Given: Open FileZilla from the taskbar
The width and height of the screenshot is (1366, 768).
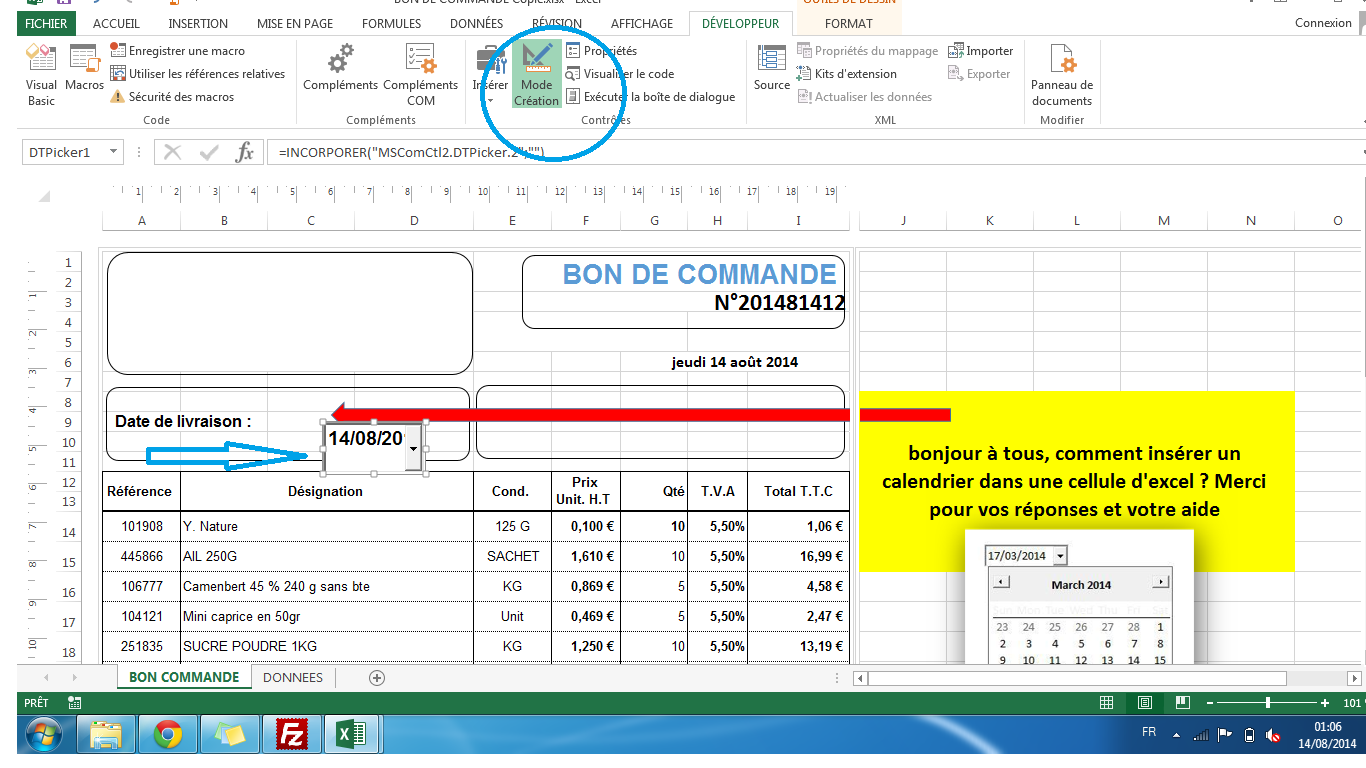Looking at the screenshot, I should 293,736.
